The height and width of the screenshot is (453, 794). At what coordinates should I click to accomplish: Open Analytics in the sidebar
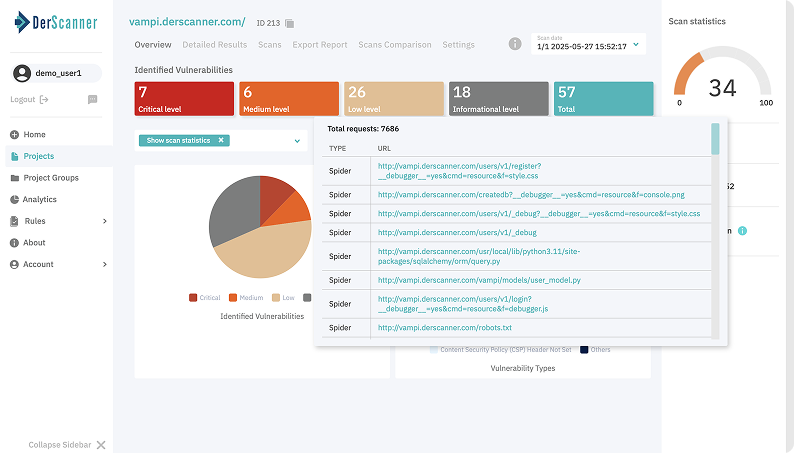pyautogui.click(x=39, y=199)
